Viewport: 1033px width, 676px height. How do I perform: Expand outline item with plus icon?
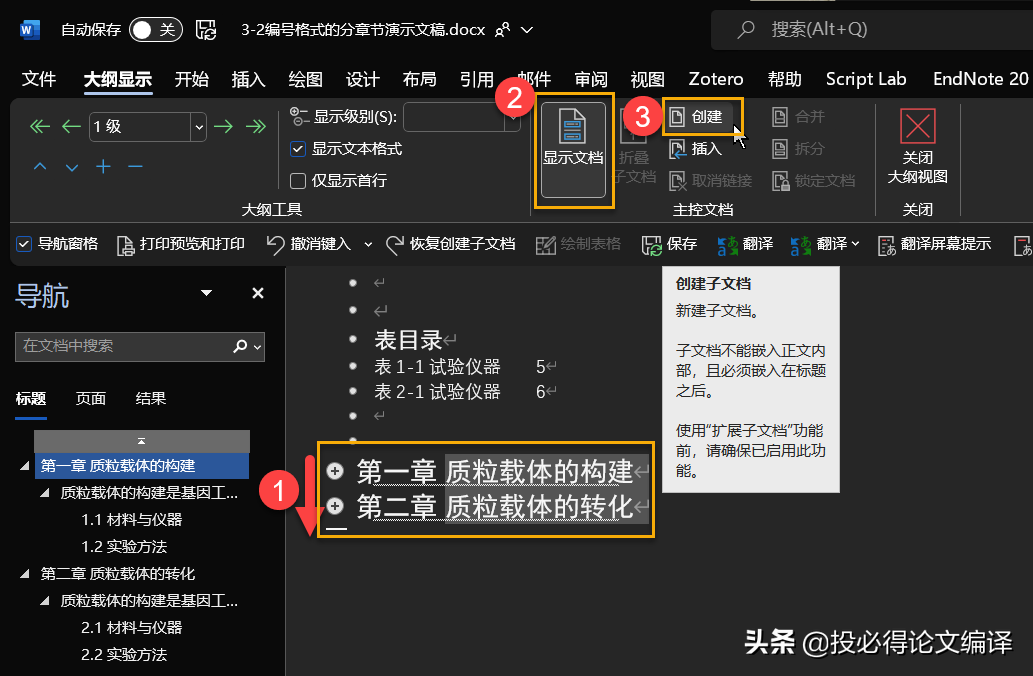(x=103, y=167)
